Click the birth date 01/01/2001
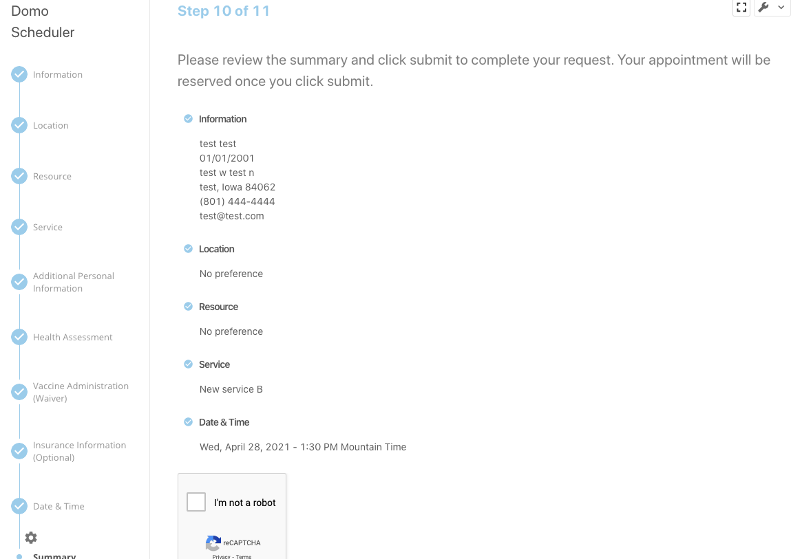This screenshot has height=560, width=791. click(227, 158)
